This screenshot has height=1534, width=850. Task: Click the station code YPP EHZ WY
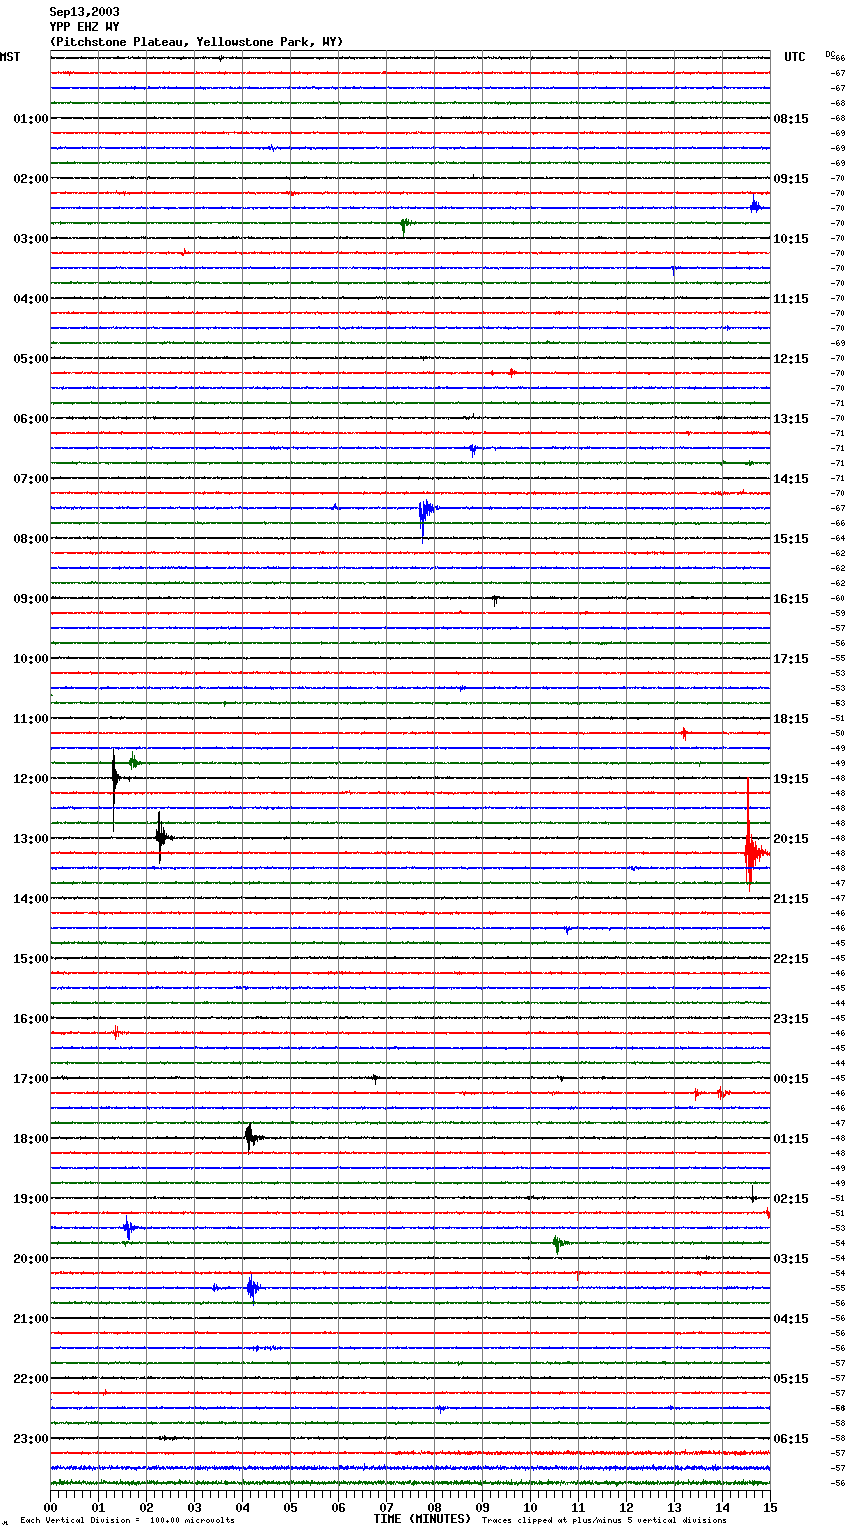tap(84, 27)
